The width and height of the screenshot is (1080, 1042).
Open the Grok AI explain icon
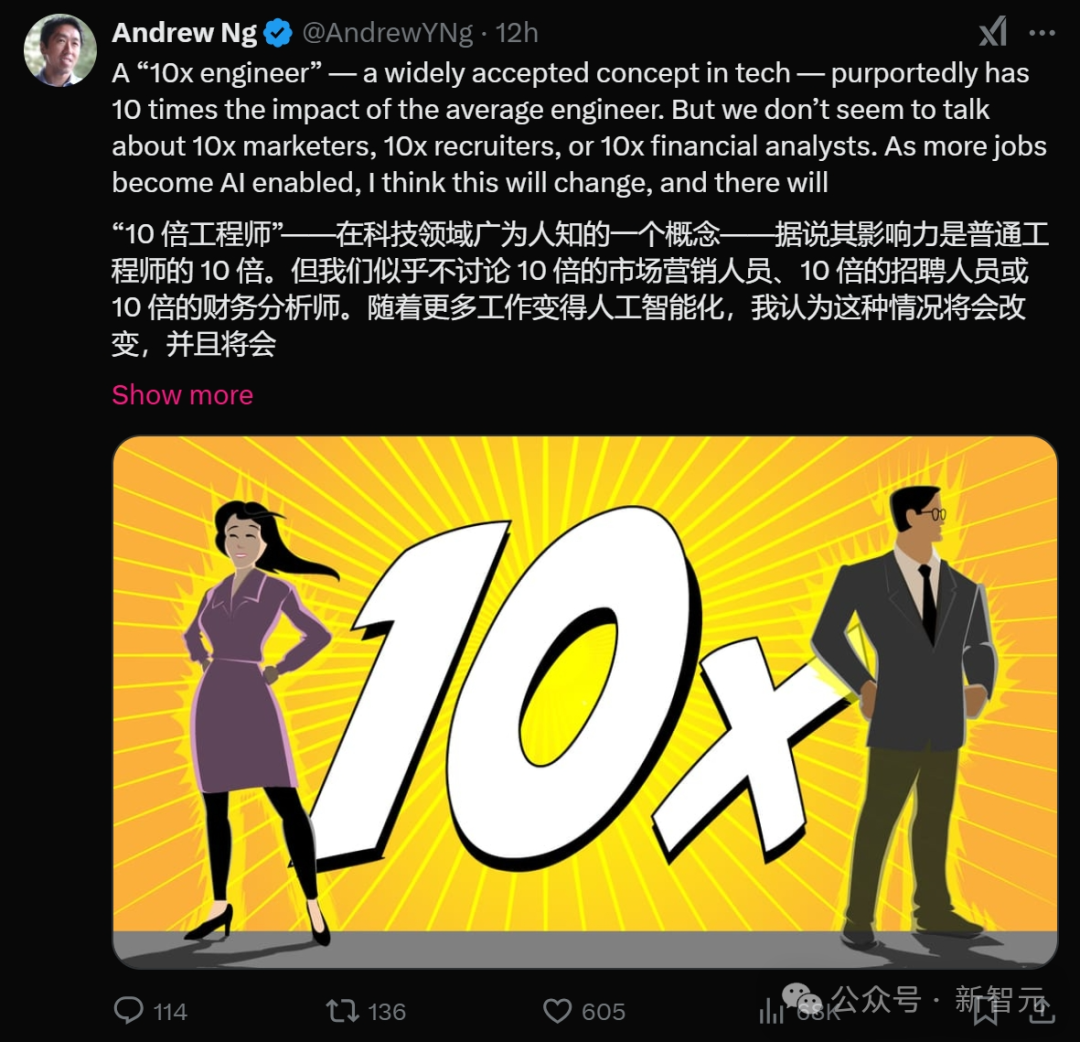click(994, 32)
